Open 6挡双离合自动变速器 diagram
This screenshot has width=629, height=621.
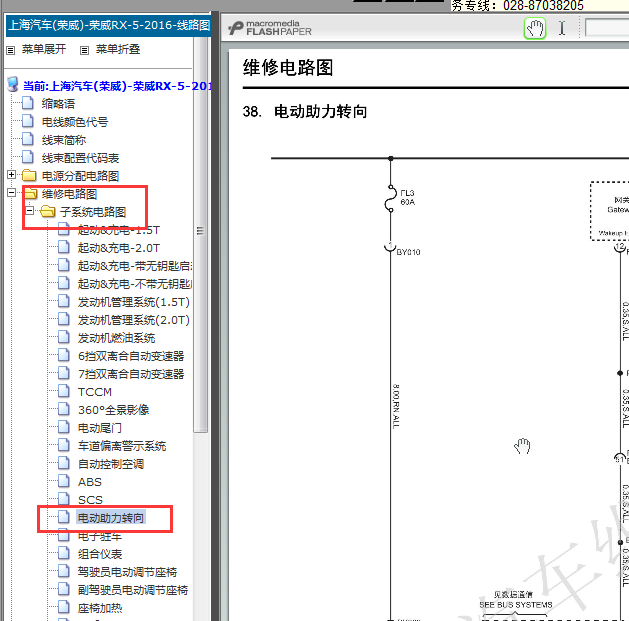(x=131, y=356)
